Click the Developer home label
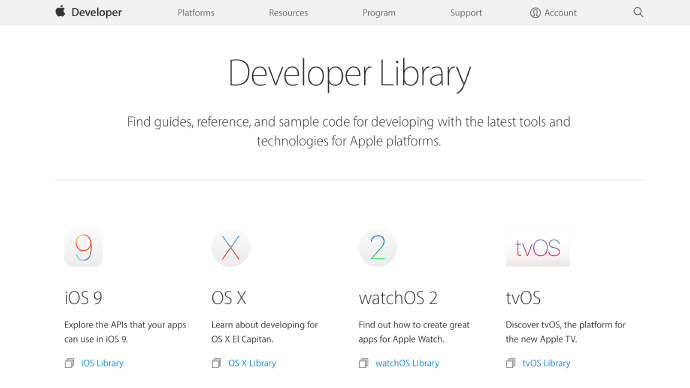Image resolution: width=690 pixels, height=388 pixels. [96, 12]
